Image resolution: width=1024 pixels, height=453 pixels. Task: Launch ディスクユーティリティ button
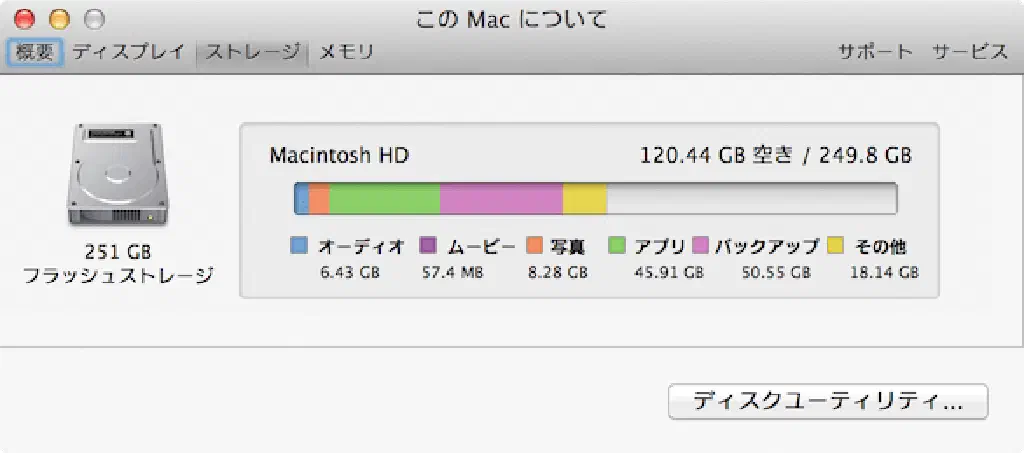[x=827, y=402]
